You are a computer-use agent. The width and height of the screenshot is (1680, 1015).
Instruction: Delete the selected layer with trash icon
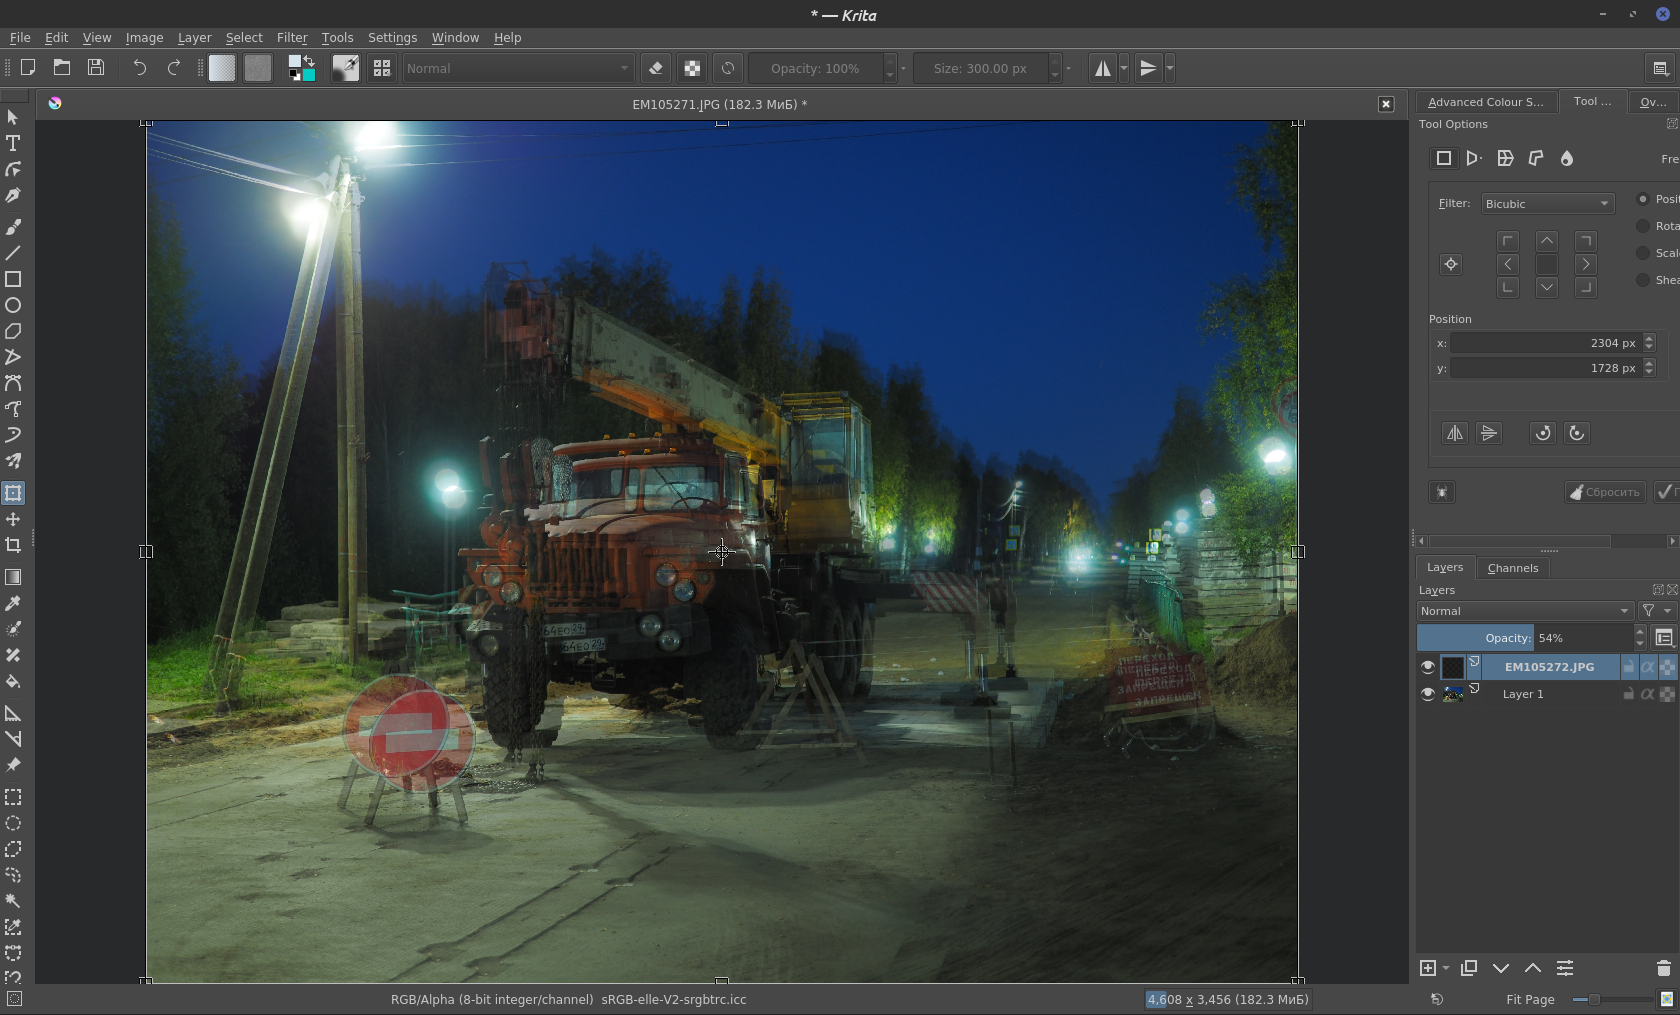(1664, 968)
